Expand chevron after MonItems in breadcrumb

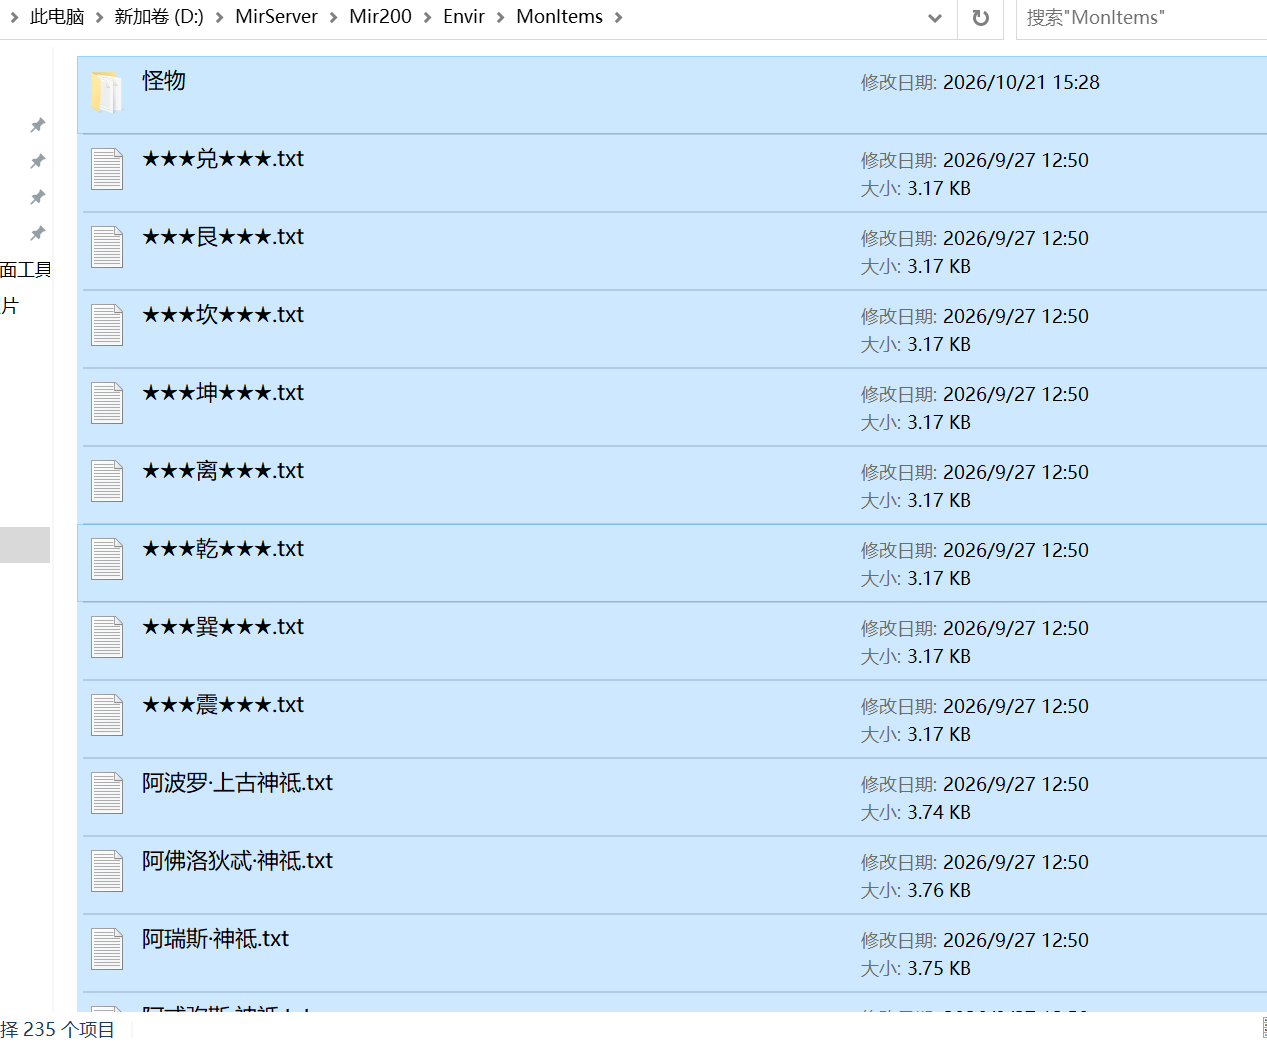click(619, 18)
